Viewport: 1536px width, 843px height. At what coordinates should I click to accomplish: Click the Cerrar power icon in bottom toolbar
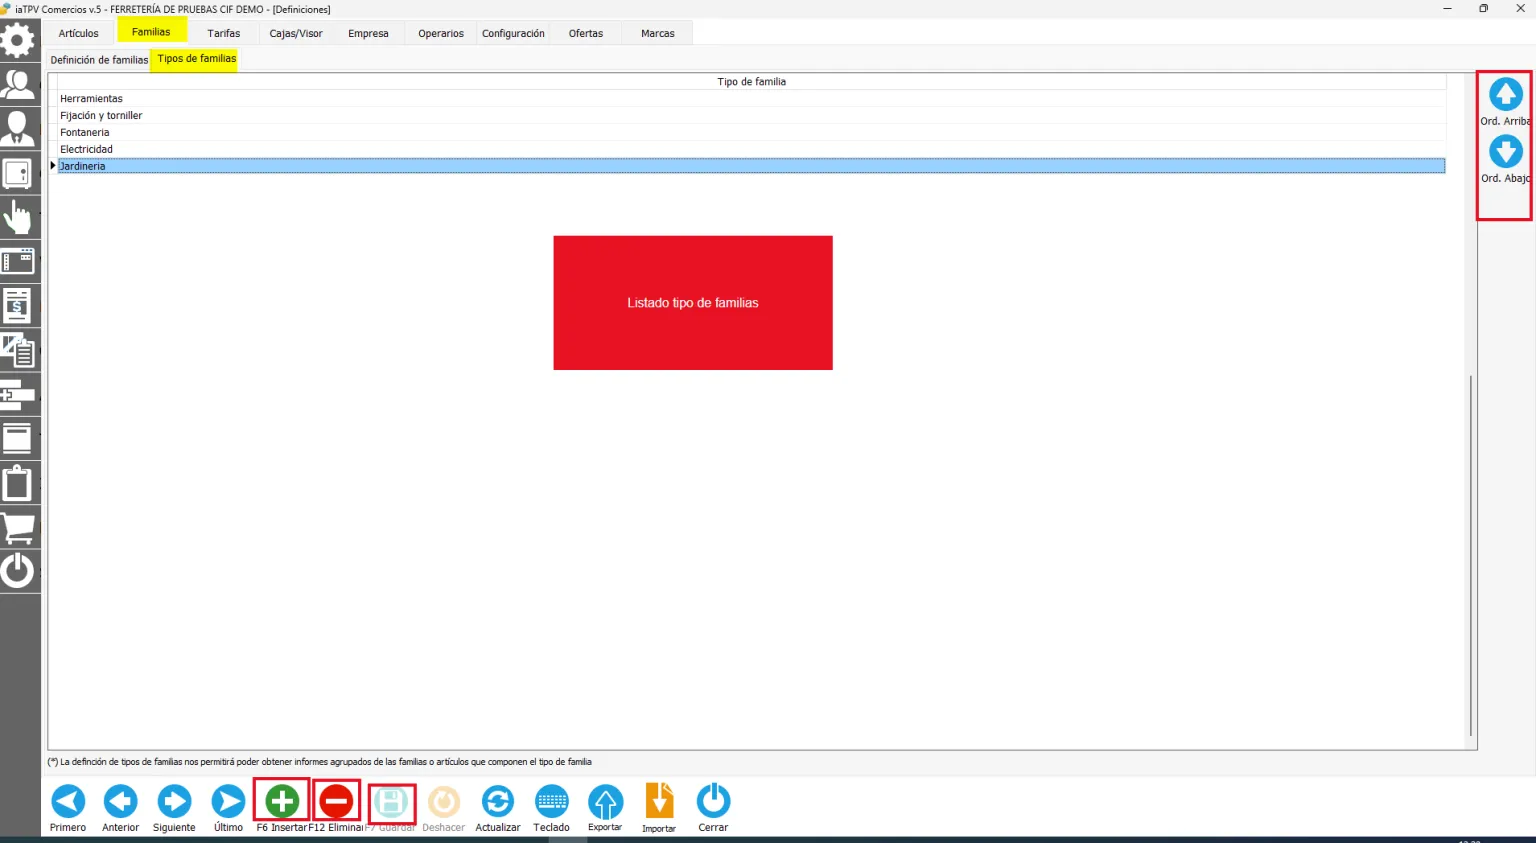[x=713, y=801]
